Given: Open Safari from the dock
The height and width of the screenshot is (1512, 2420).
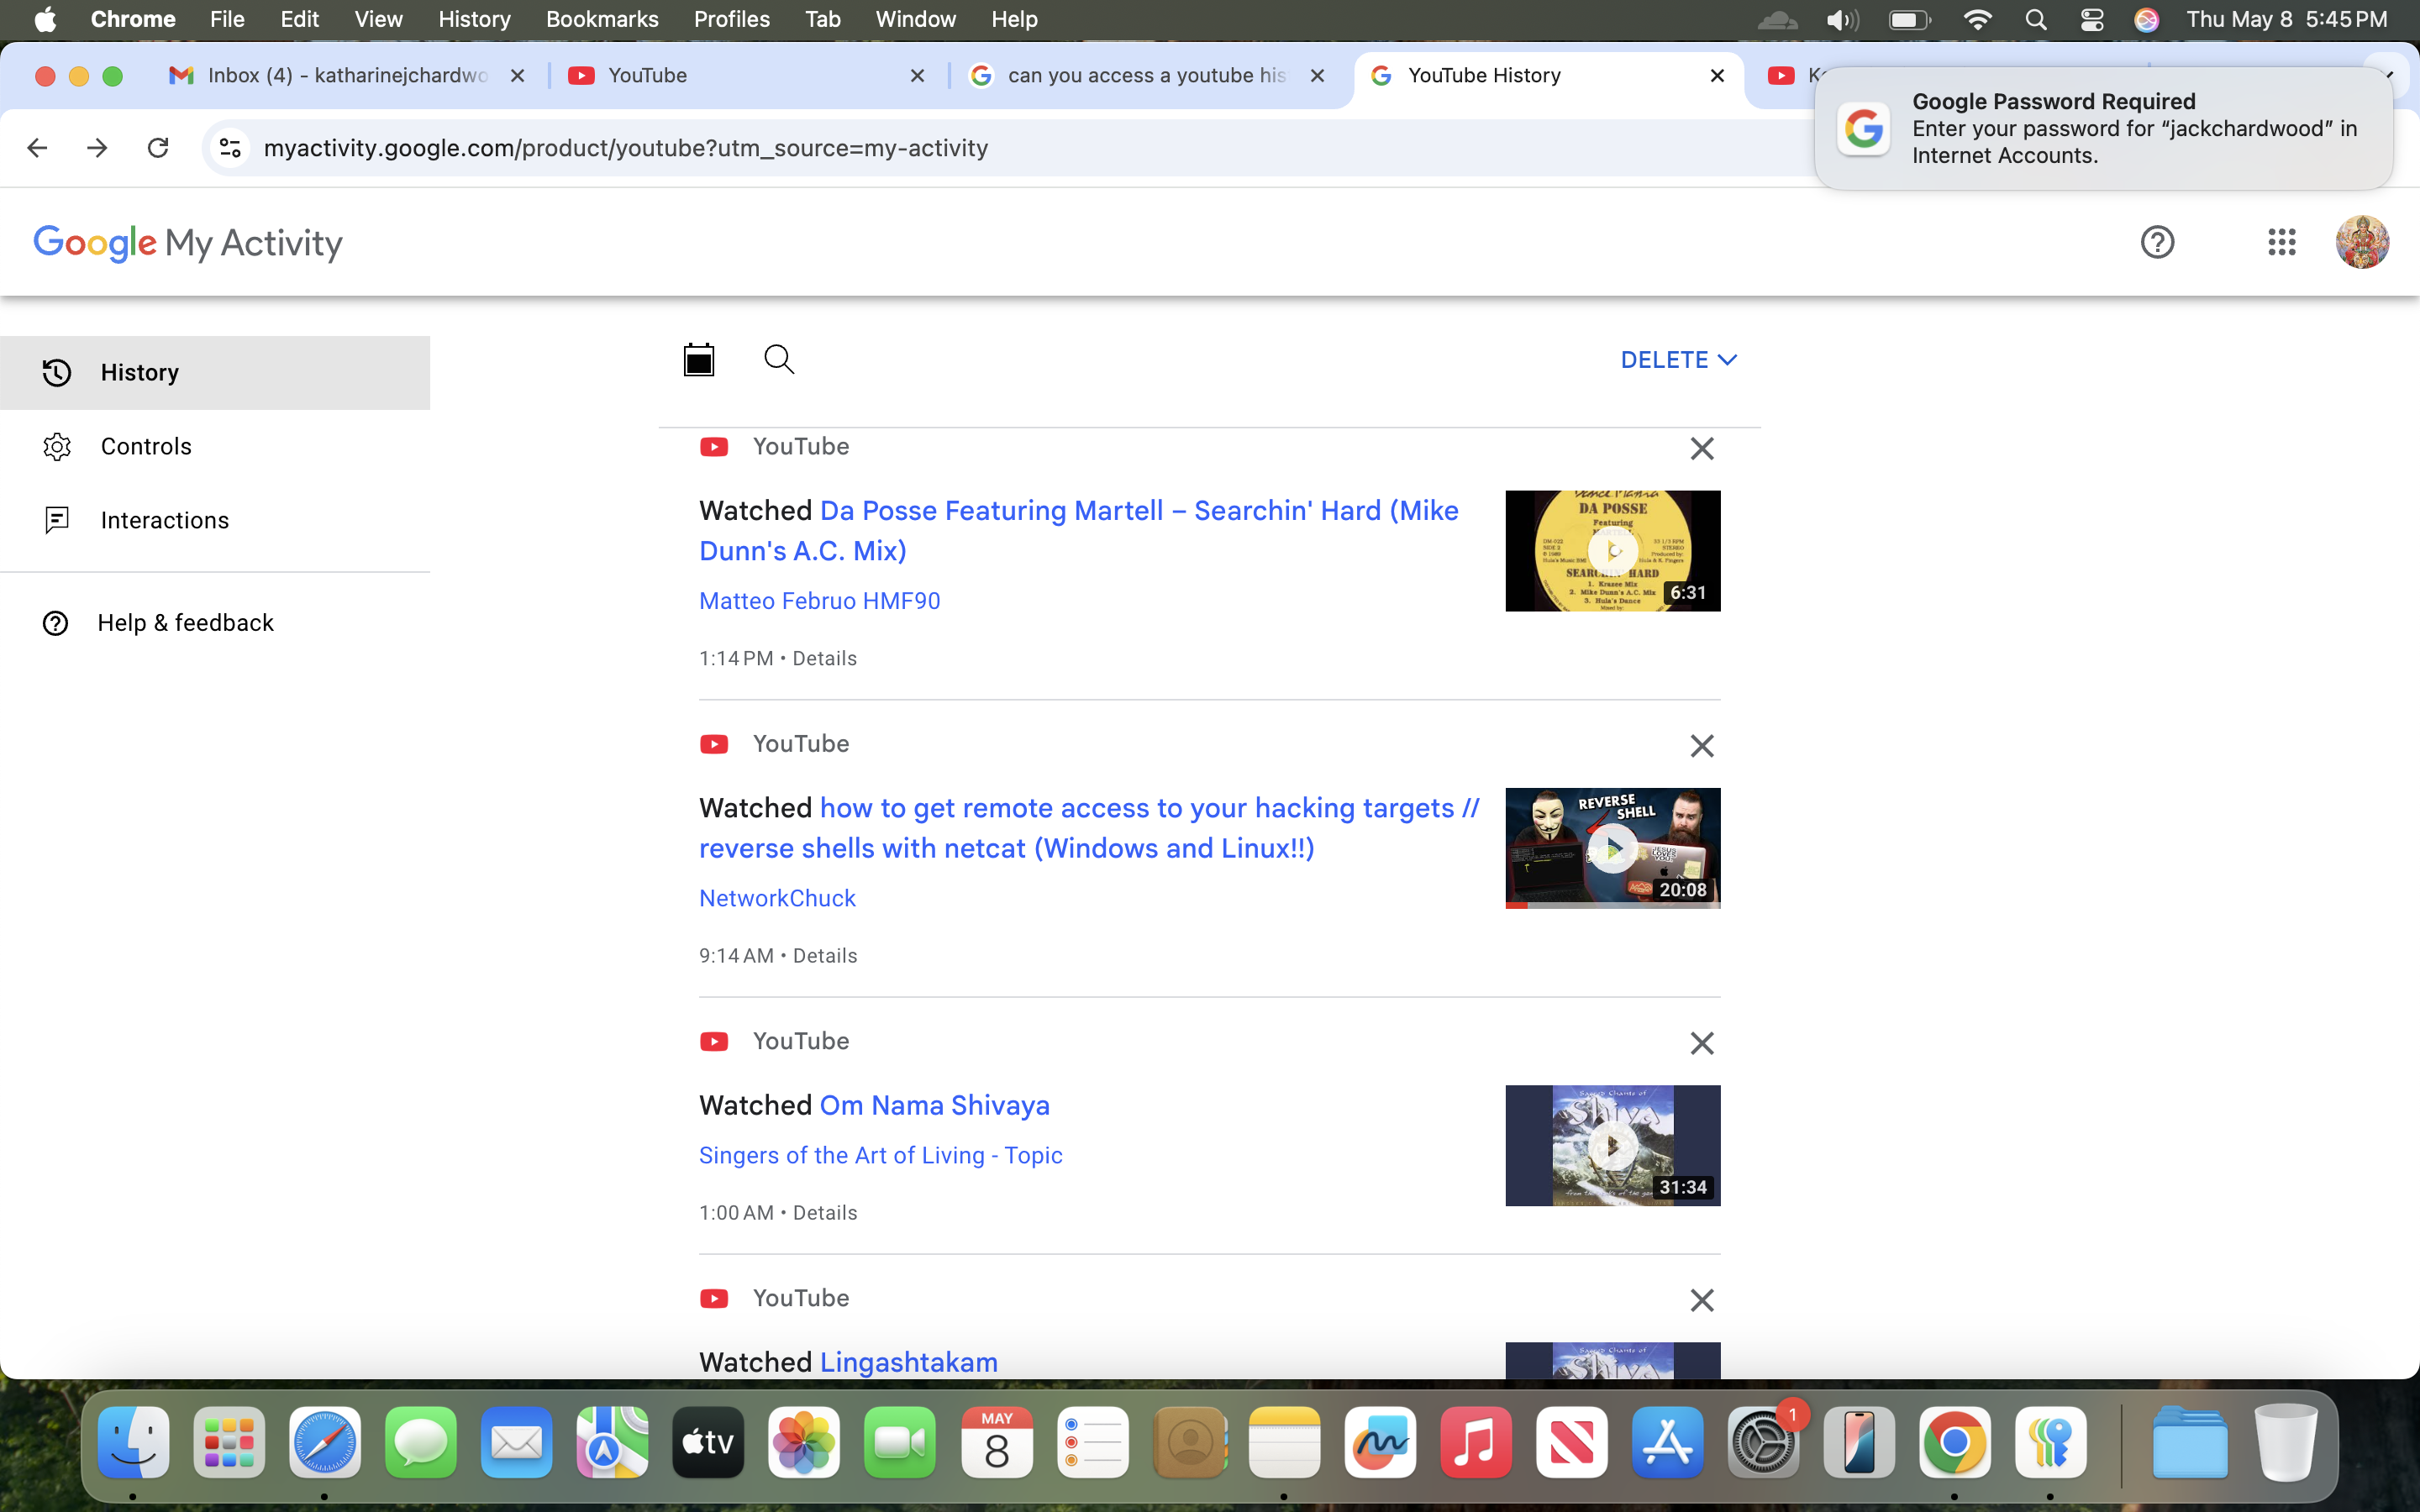Looking at the screenshot, I should (324, 1442).
